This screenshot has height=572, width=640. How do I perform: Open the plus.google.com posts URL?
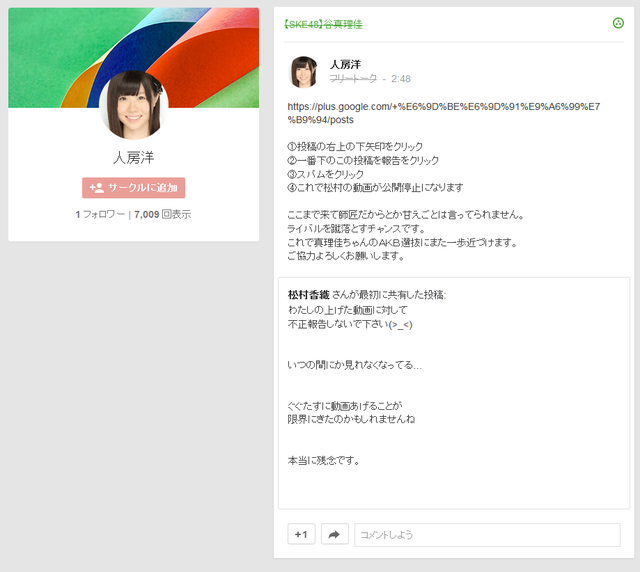[x=444, y=113]
